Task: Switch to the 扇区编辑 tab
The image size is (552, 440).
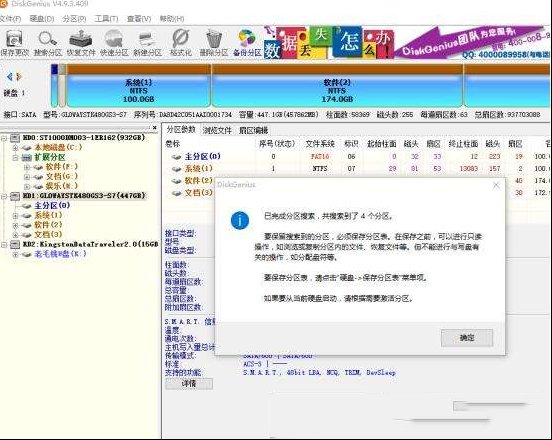Action: (x=253, y=130)
